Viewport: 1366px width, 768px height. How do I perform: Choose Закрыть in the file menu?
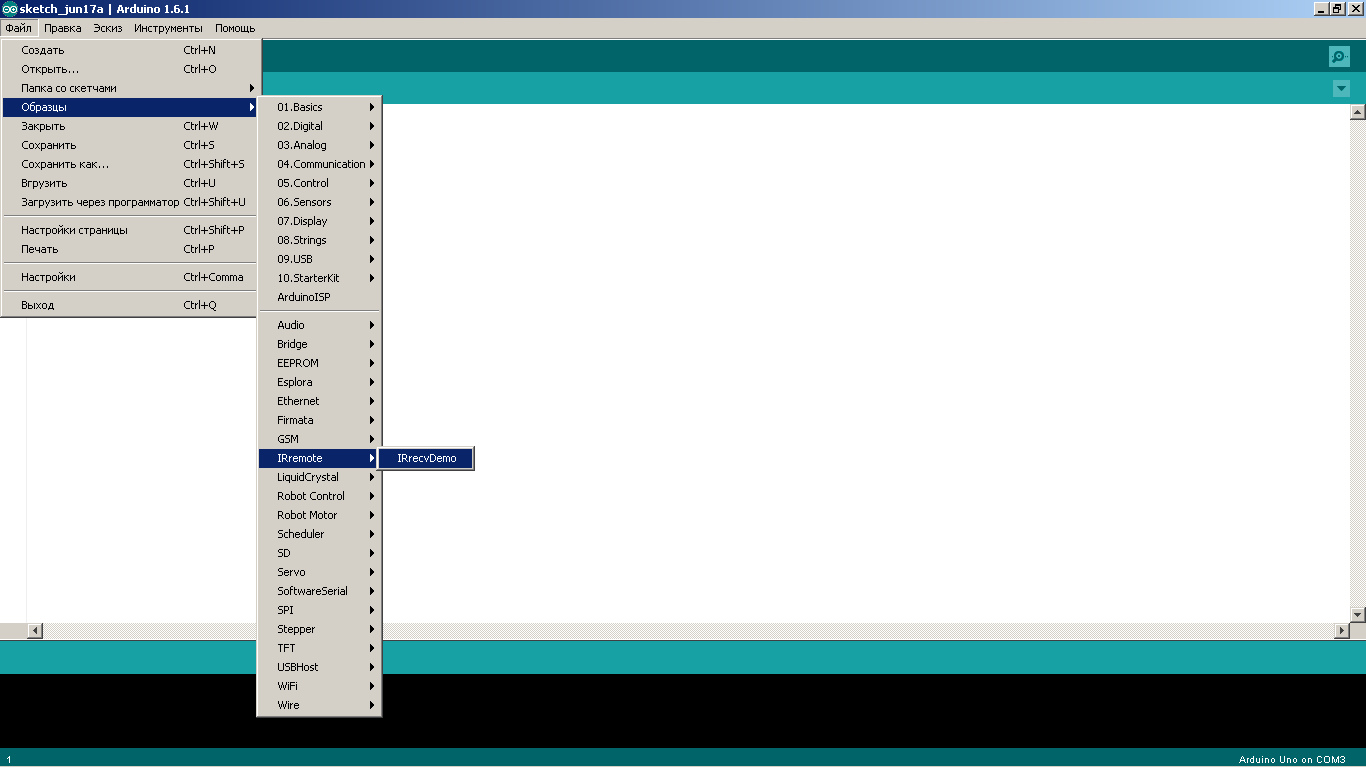click(x=130, y=126)
